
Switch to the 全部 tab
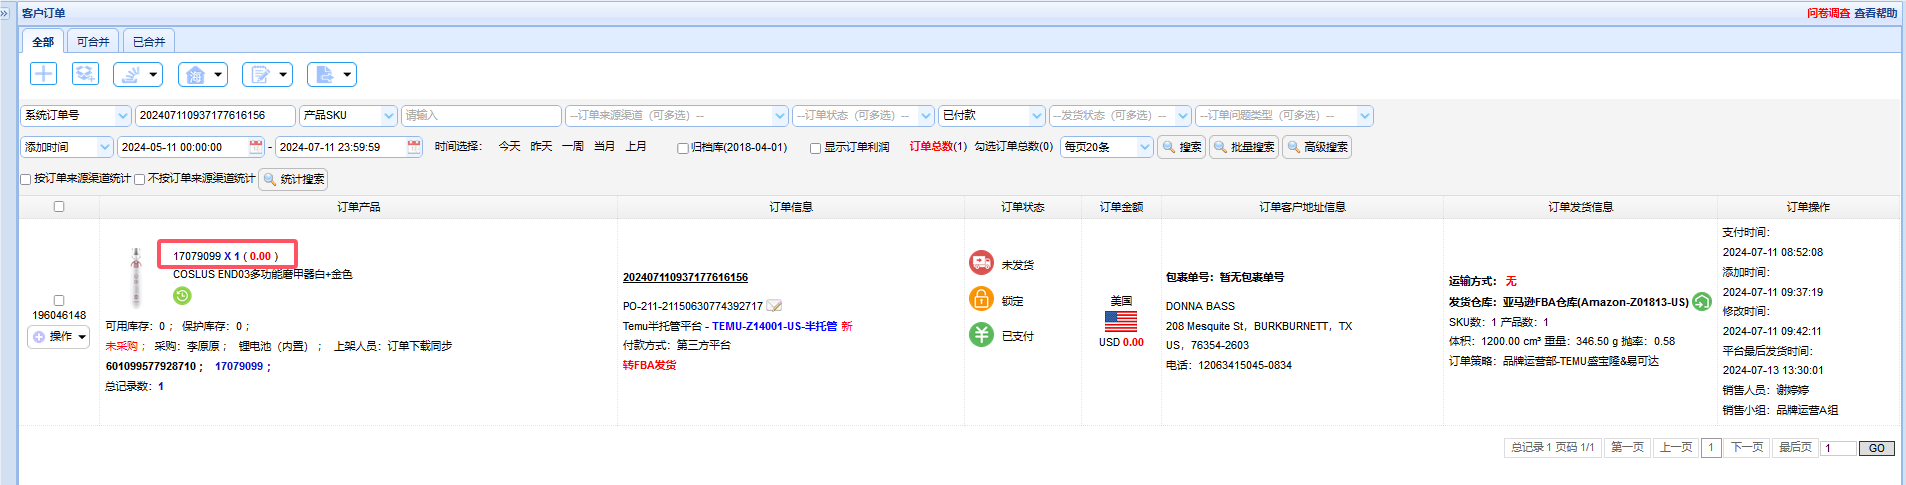coord(43,42)
